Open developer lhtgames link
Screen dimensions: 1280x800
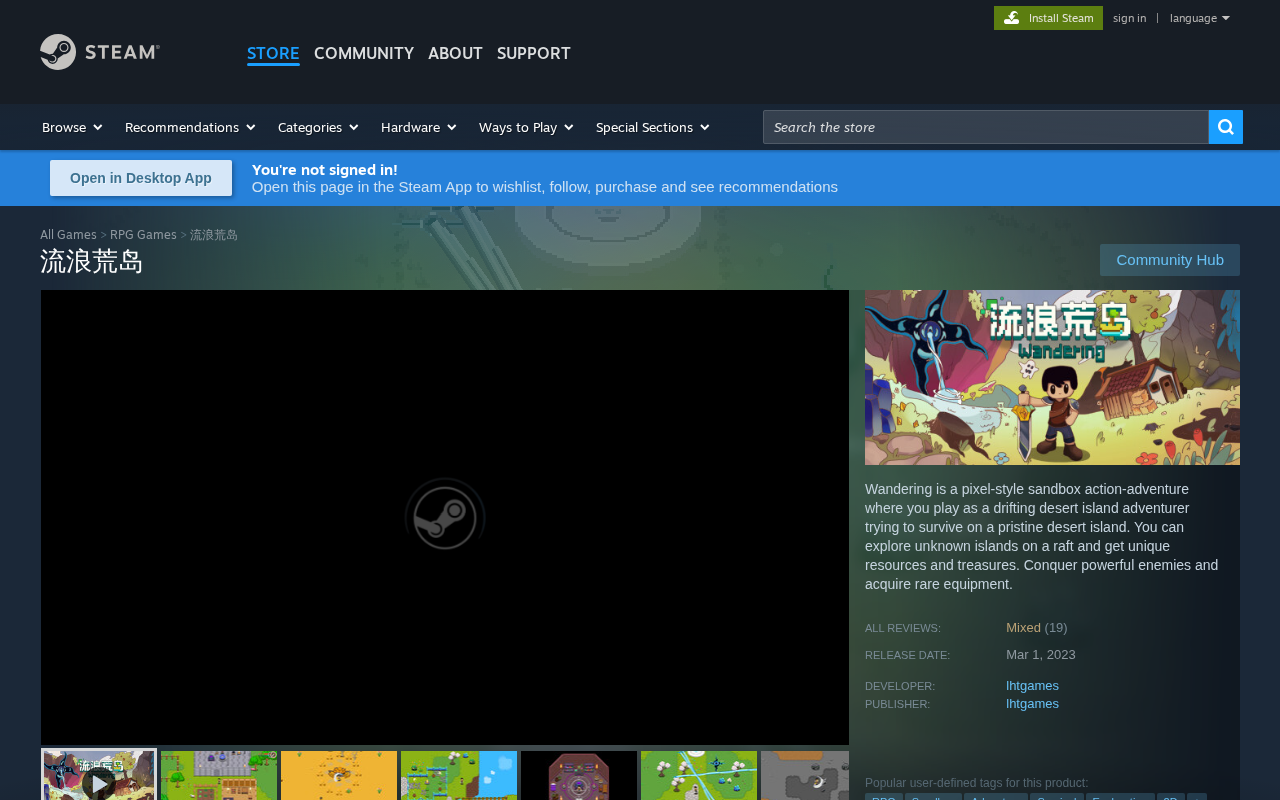pos(1032,686)
